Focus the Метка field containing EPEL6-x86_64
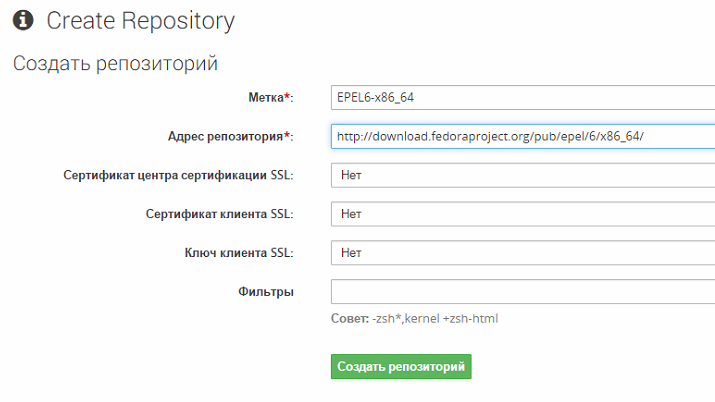The image size is (715, 402). 522,97
